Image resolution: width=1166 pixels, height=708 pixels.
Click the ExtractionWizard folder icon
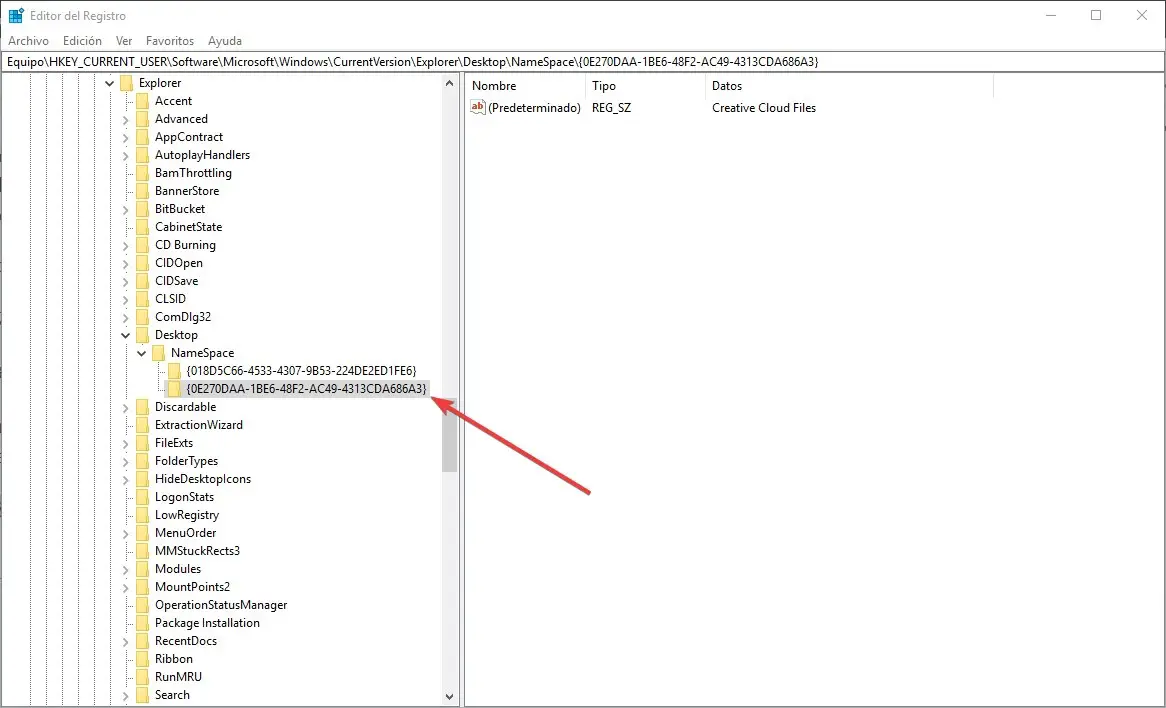point(143,425)
